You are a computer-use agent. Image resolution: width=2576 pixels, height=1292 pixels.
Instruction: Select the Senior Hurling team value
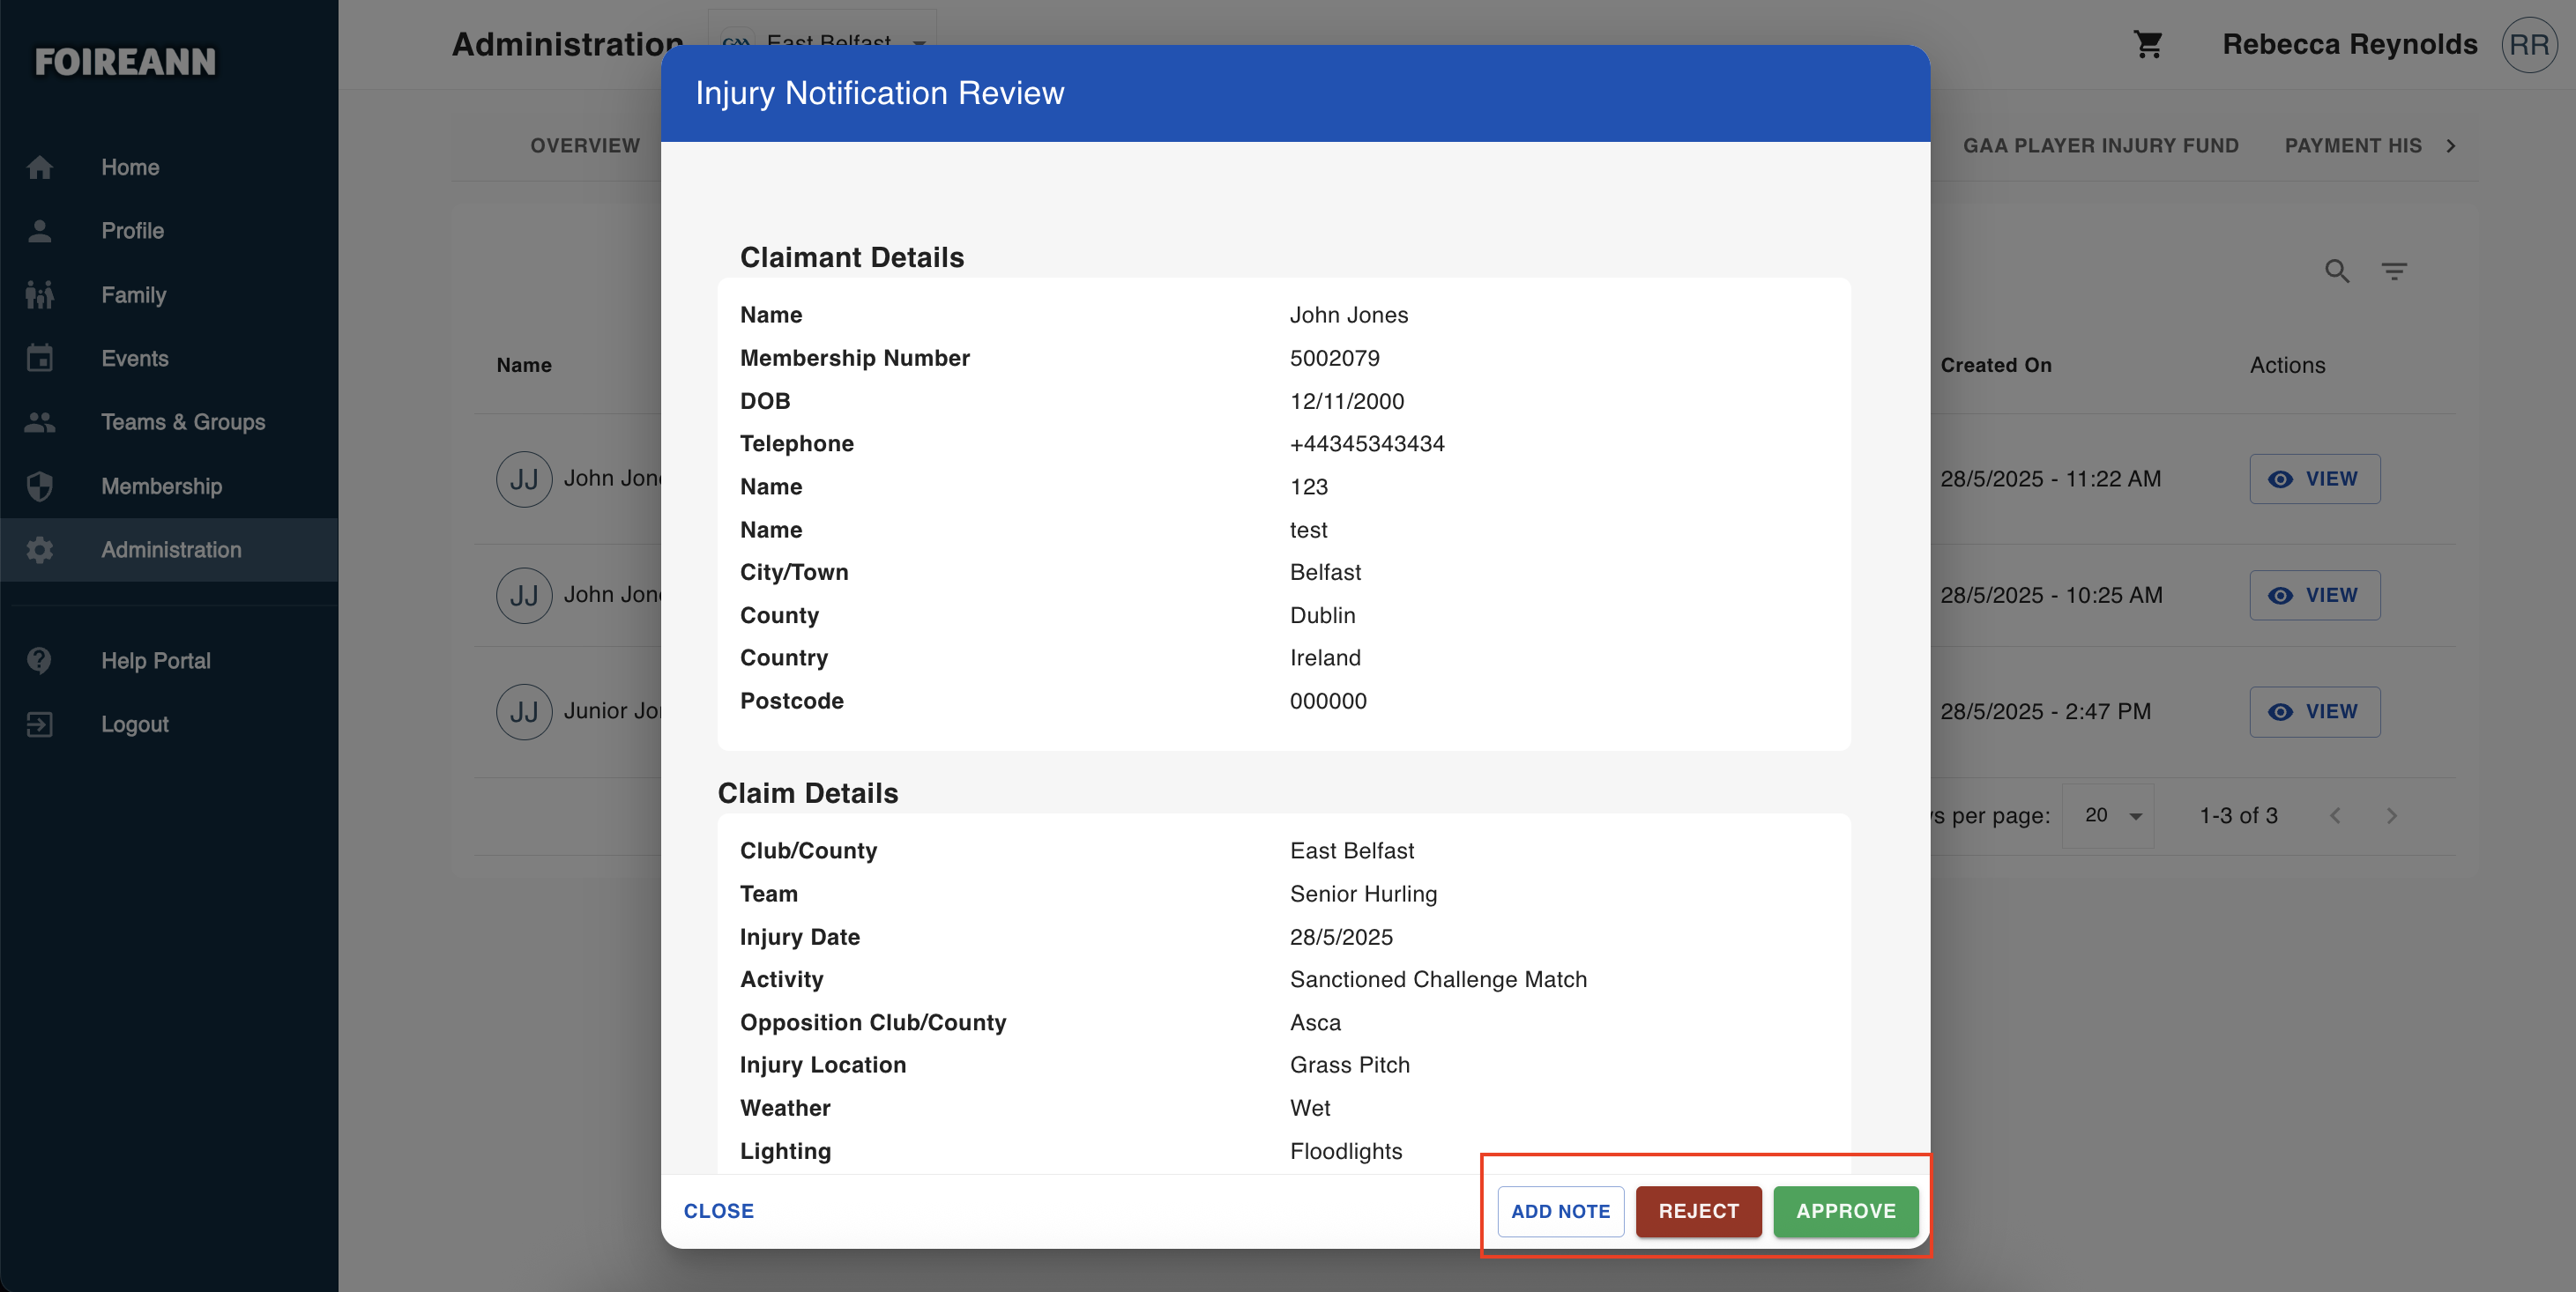[x=1363, y=894]
